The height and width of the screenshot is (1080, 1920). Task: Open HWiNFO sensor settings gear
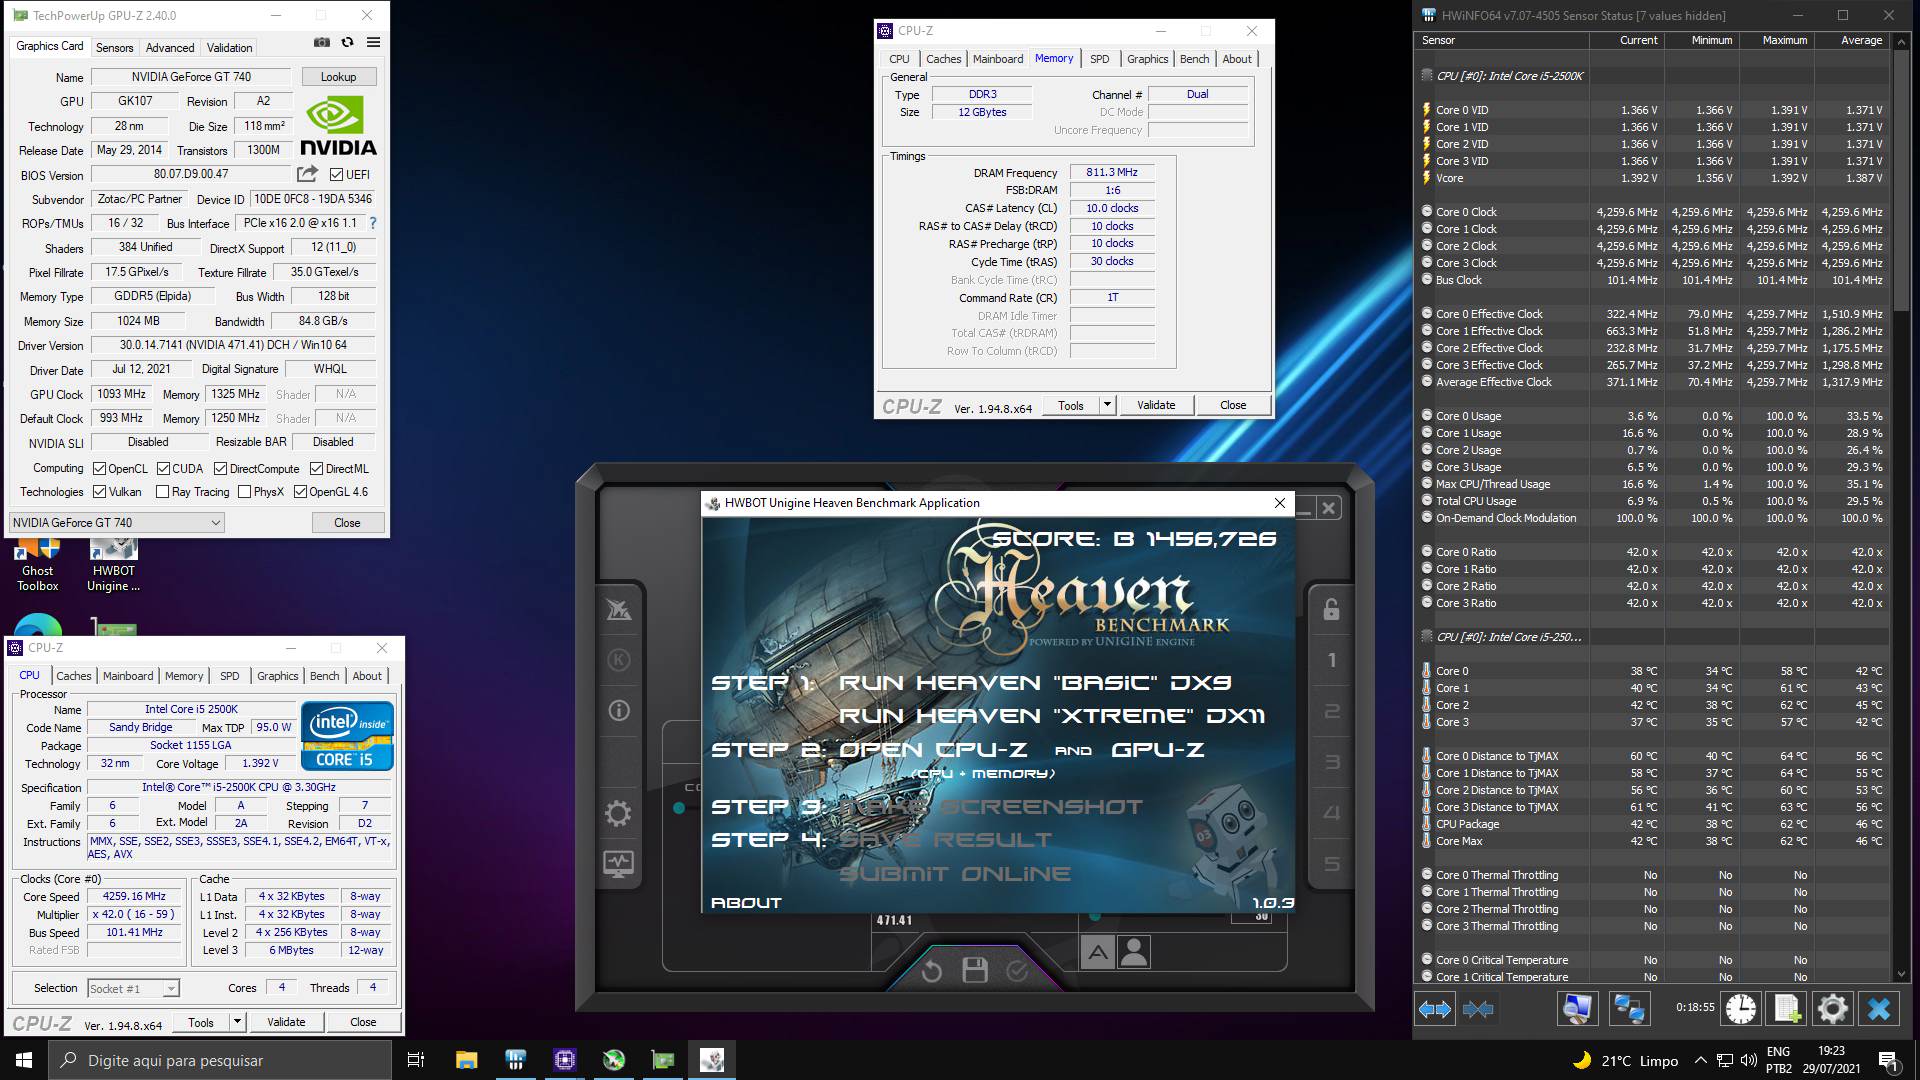click(x=1832, y=1009)
